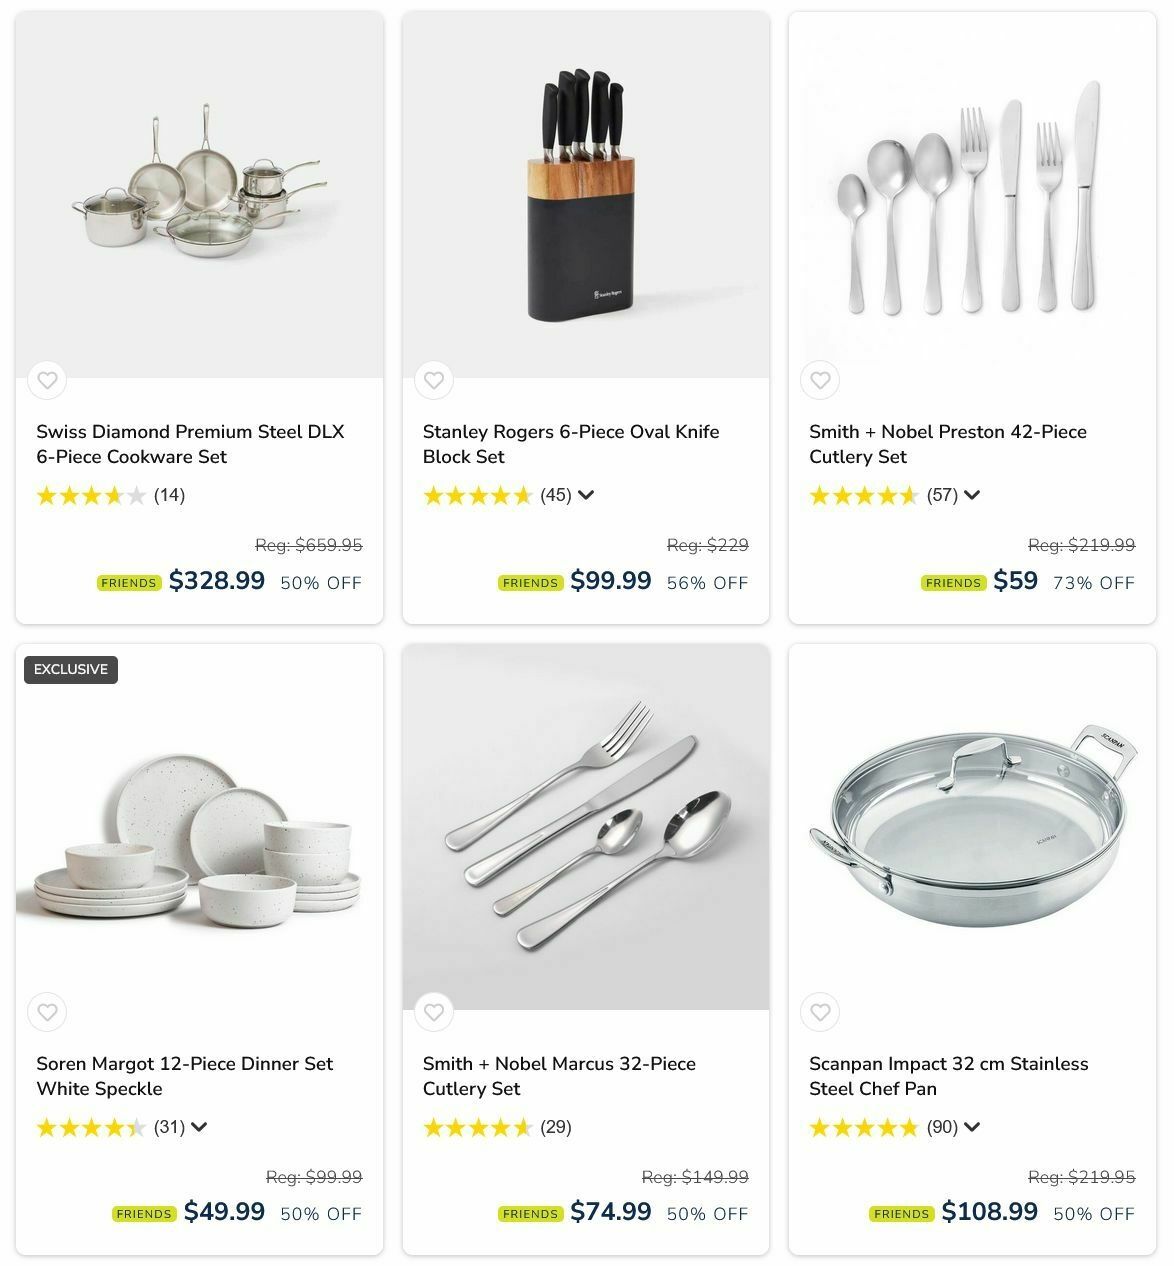Toggle wishlist heart for Soren Margot dinner set
Viewport: 1174px width, 1266px height.
pos(47,1012)
